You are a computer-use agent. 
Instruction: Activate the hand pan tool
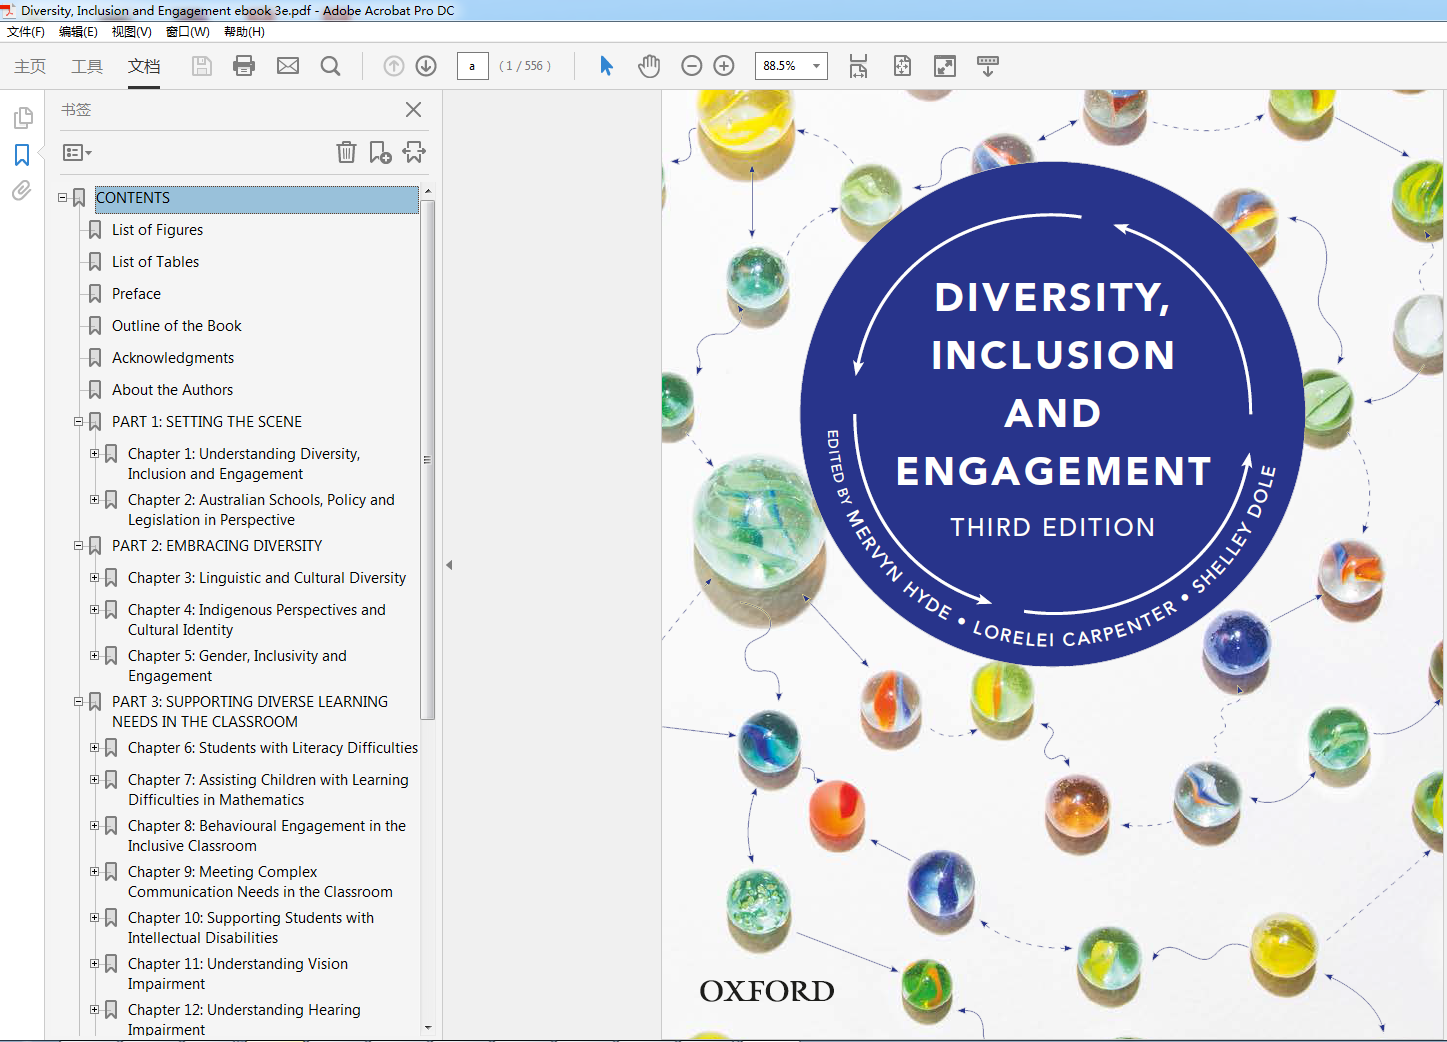[649, 66]
